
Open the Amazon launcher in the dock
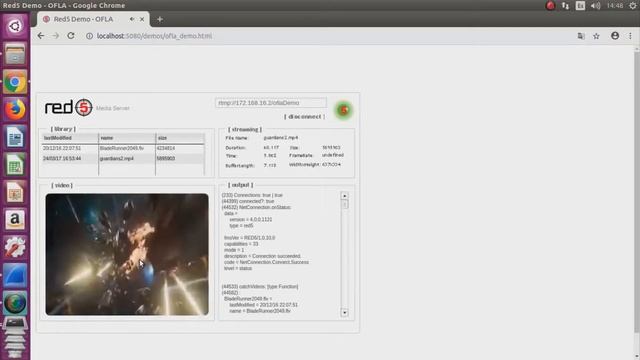coord(15,220)
